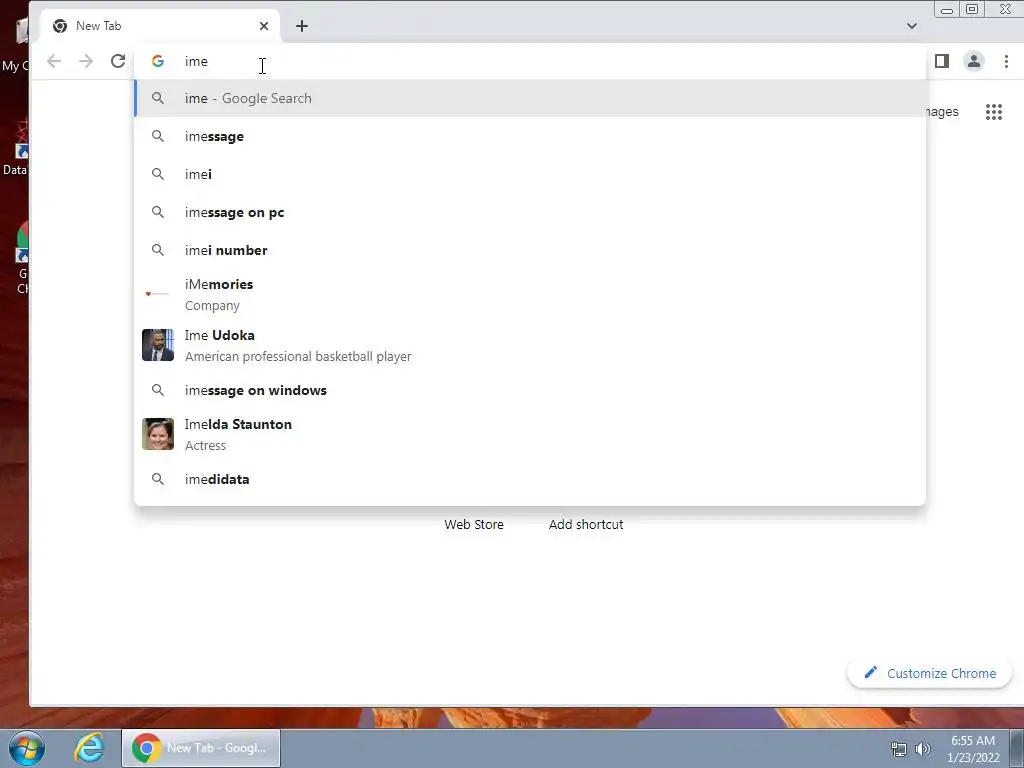
Task: Click the forward navigation arrow
Action: (x=86, y=61)
